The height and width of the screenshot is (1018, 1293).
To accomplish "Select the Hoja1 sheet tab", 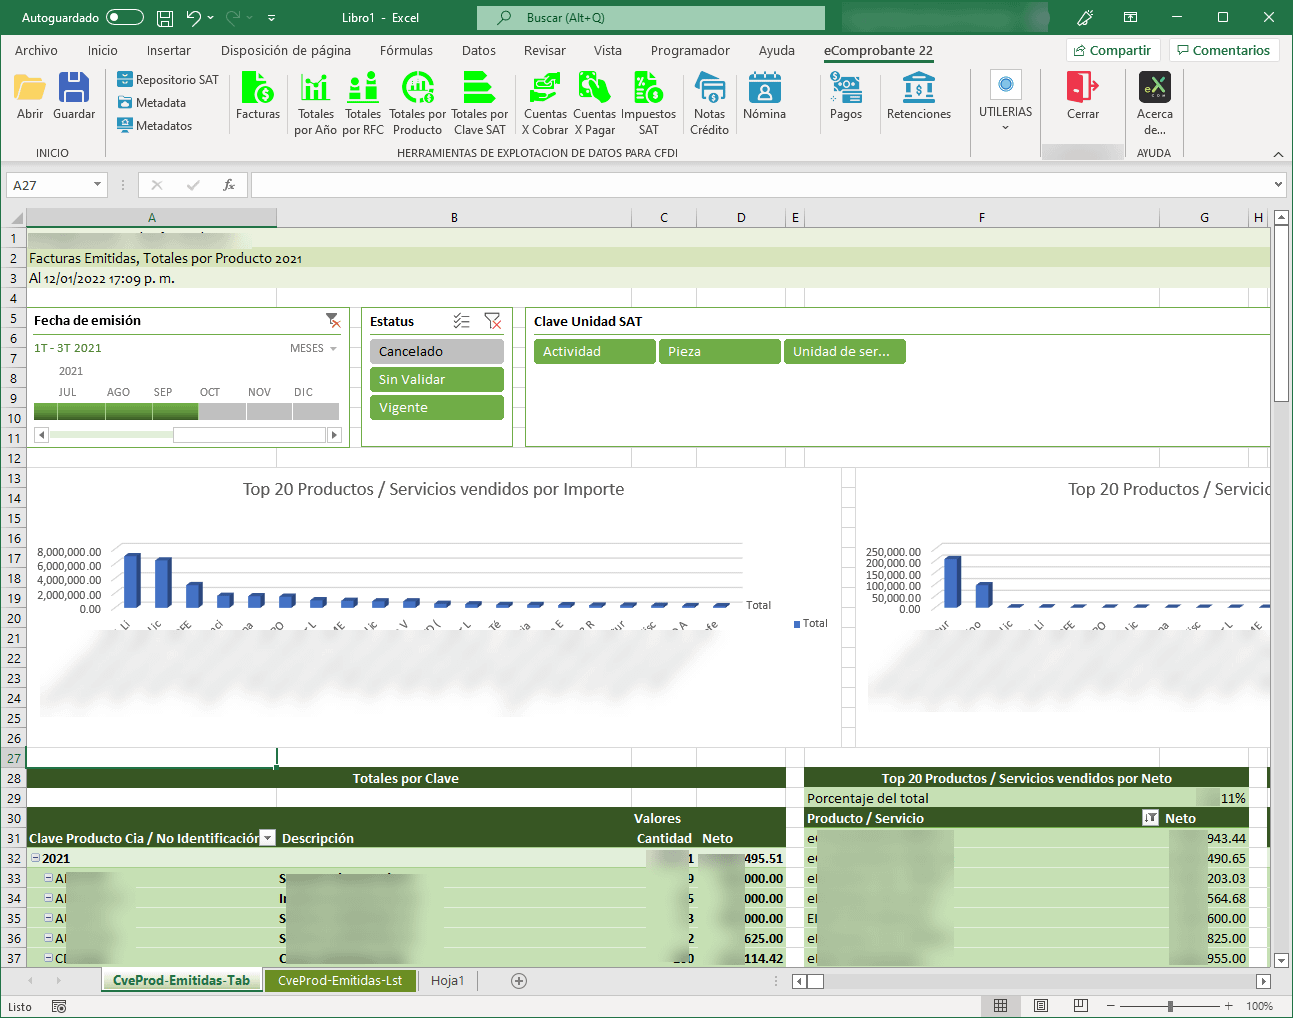I will click(448, 981).
